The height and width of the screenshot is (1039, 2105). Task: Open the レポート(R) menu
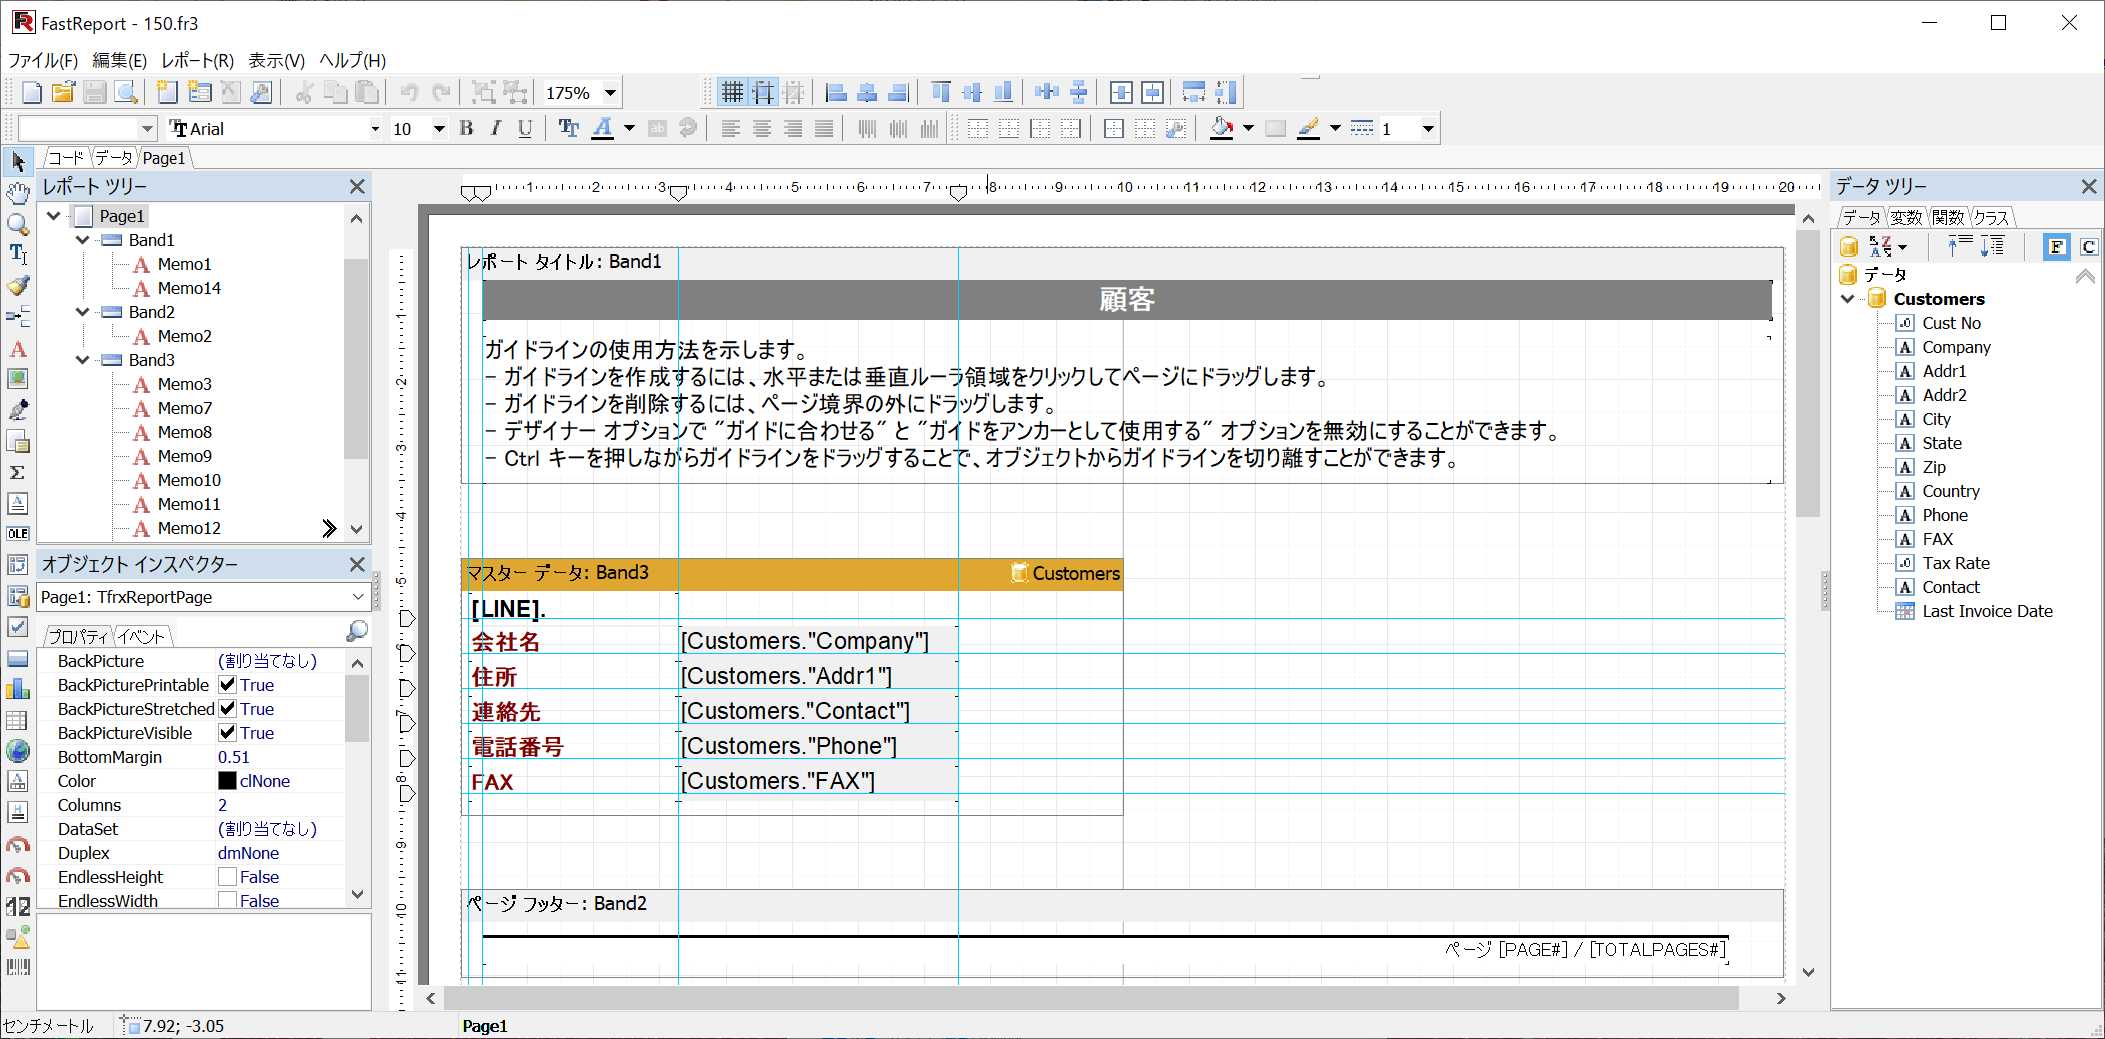coord(197,60)
